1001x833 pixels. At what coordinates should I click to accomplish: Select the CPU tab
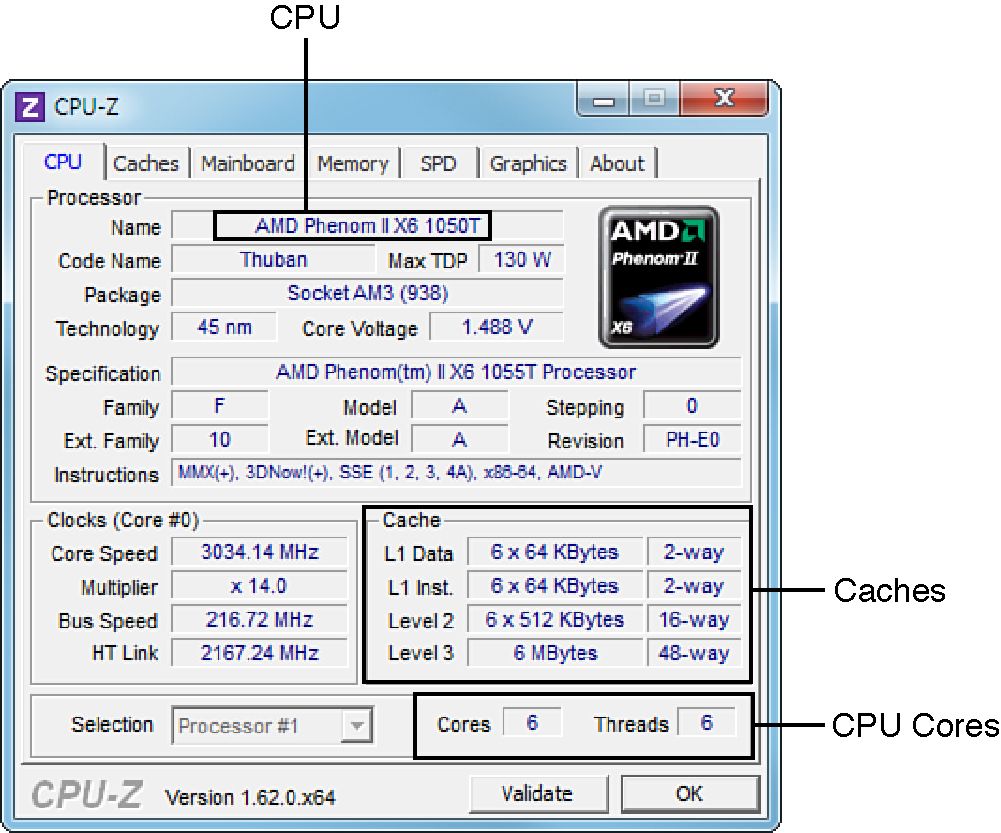click(x=63, y=162)
